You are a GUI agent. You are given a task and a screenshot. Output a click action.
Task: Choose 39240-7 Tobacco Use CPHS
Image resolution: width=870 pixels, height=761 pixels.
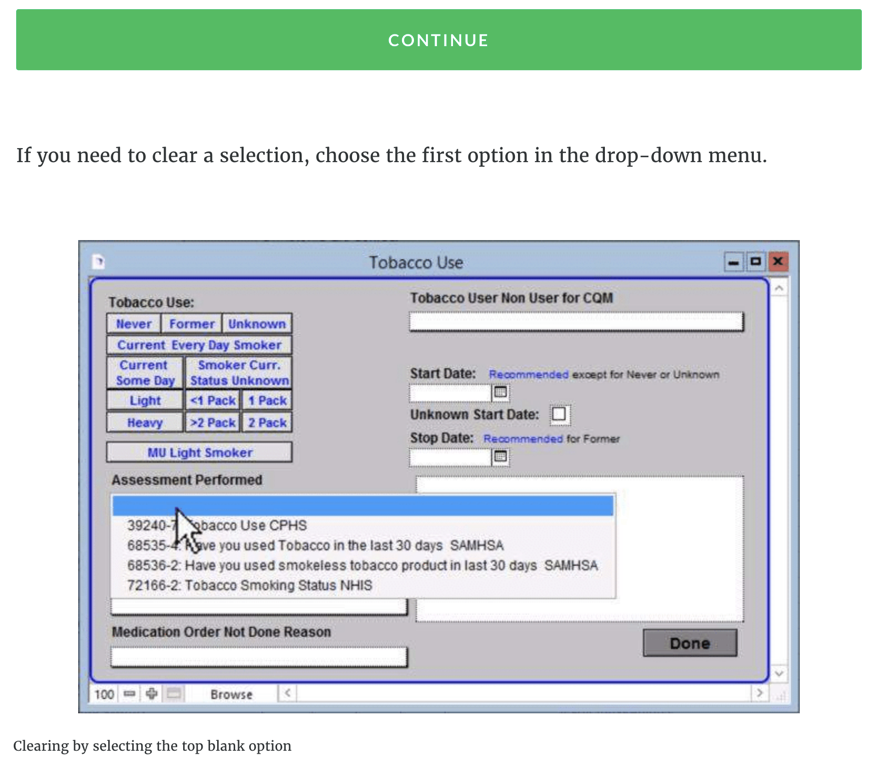[x=217, y=525]
